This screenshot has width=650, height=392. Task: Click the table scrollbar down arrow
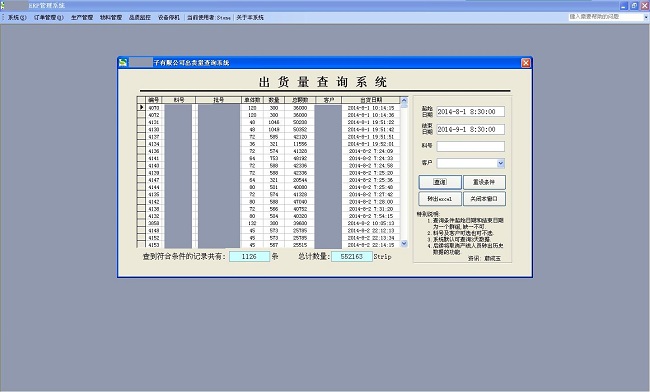[404, 244]
